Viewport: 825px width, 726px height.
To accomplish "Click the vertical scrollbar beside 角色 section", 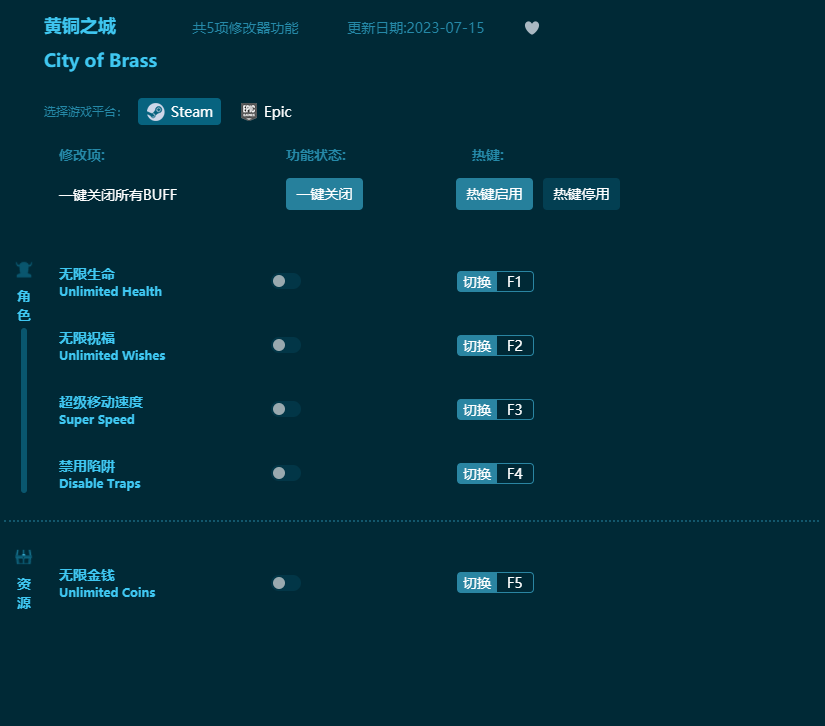I will [23, 410].
